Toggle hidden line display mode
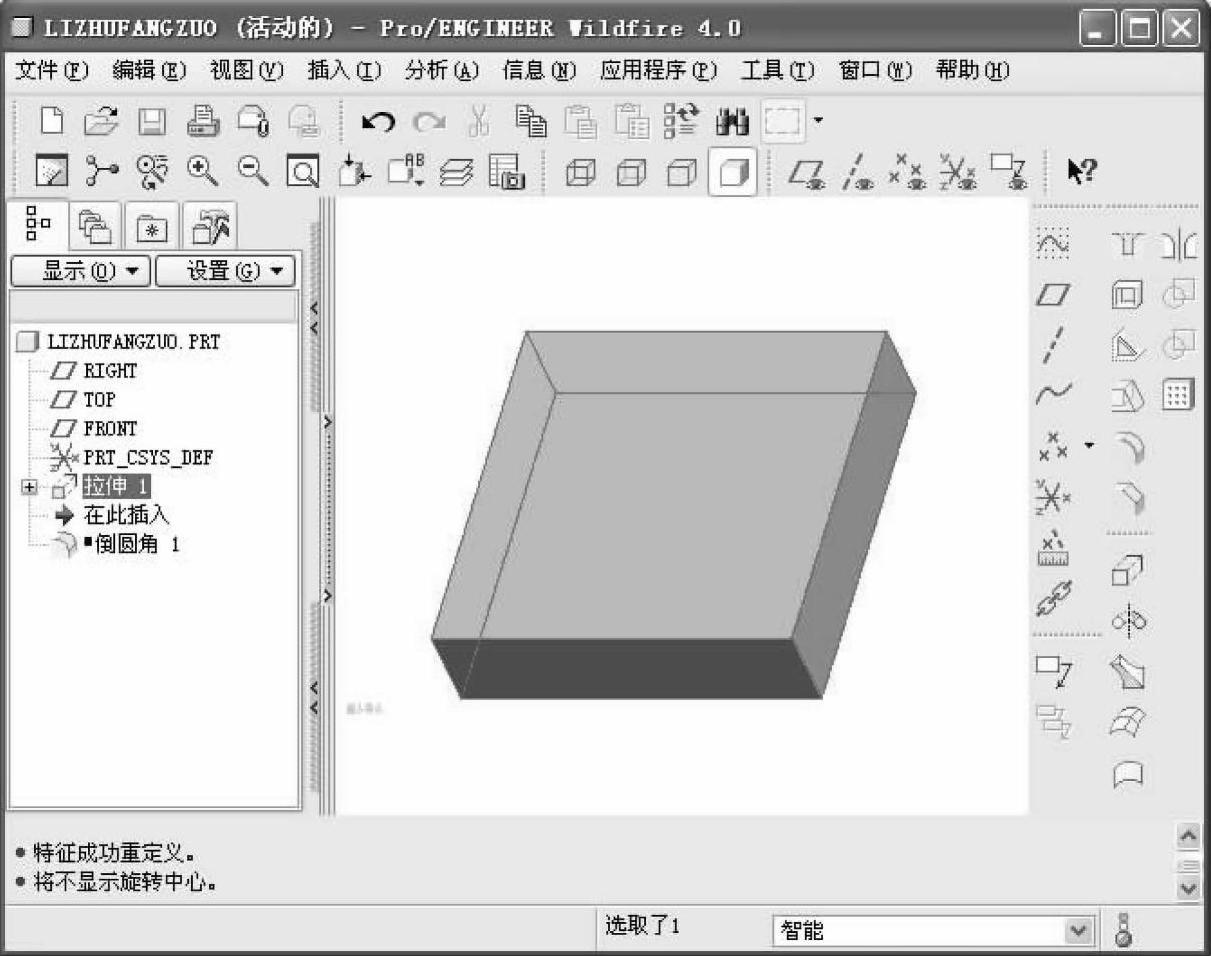The image size is (1211, 956). (x=631, y=174)
